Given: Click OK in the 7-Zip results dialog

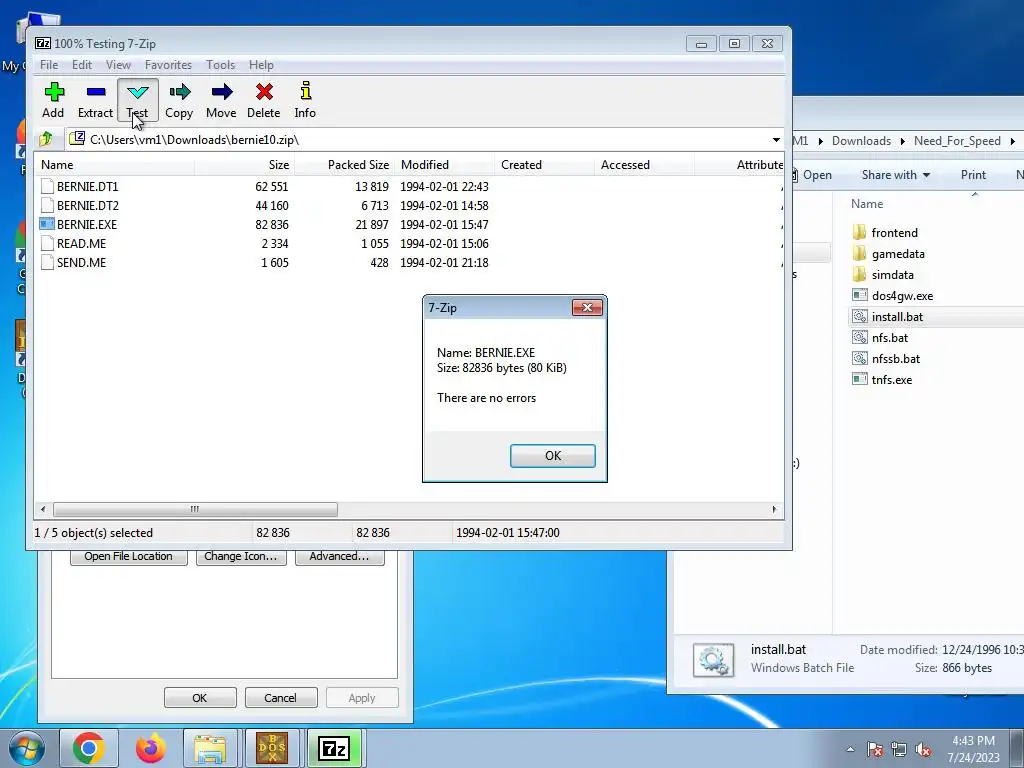Looking at the screenshot, I should (x=552, y=456).
